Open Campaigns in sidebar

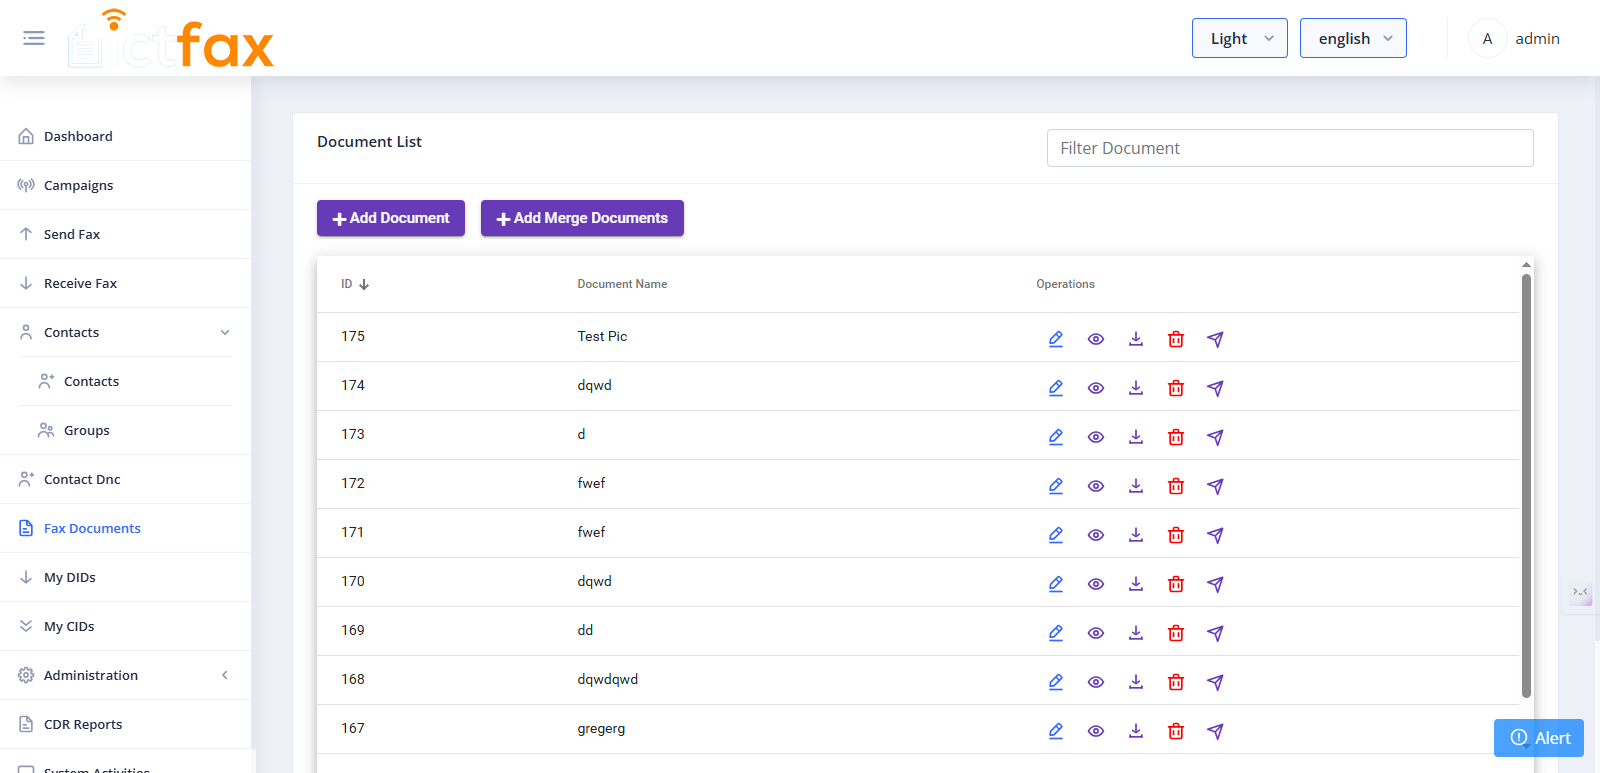click(125, 185)
